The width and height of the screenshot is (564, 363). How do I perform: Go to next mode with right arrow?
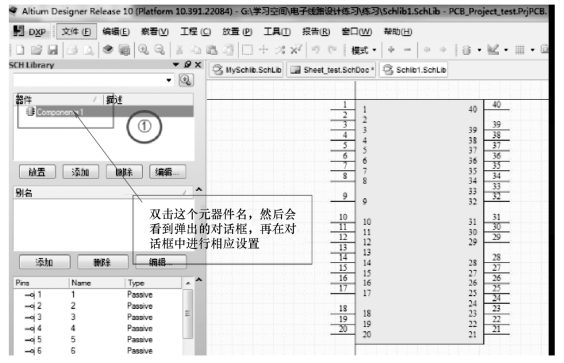(443, 50)
